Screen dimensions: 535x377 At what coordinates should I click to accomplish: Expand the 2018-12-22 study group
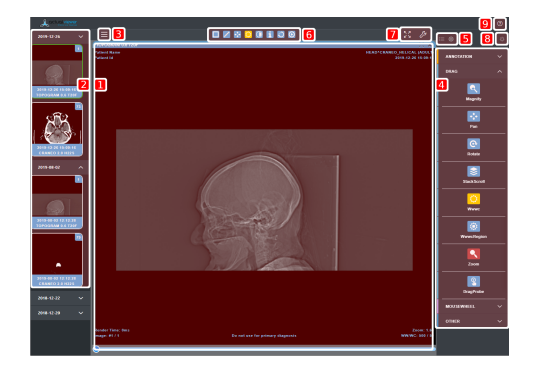point(60,298)
